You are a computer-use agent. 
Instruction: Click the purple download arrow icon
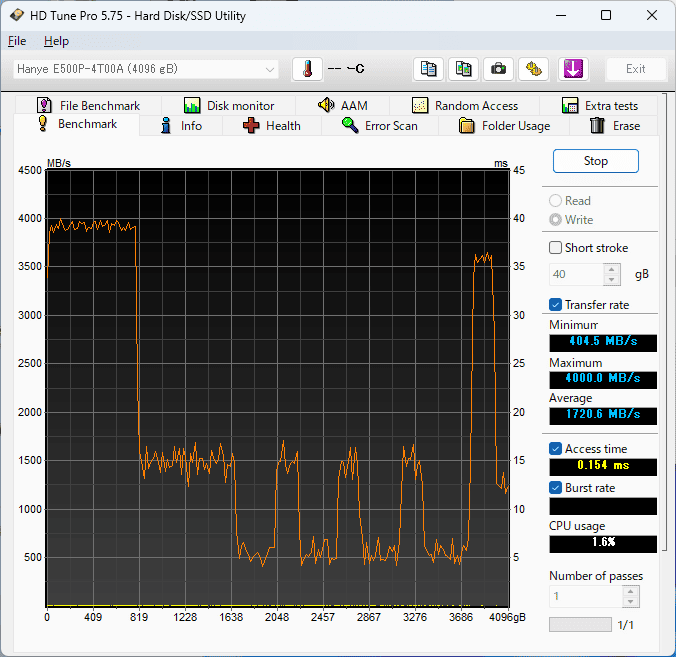point(573,69)
